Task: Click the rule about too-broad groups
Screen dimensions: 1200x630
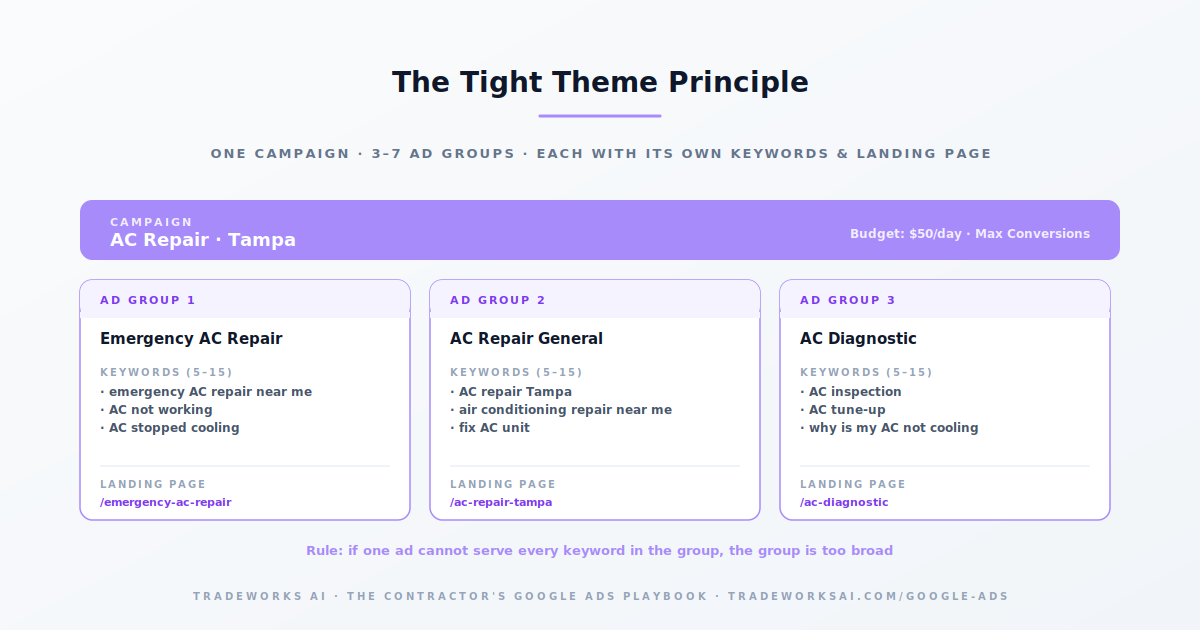Action: pyautogui.click(x=600, y=551)
